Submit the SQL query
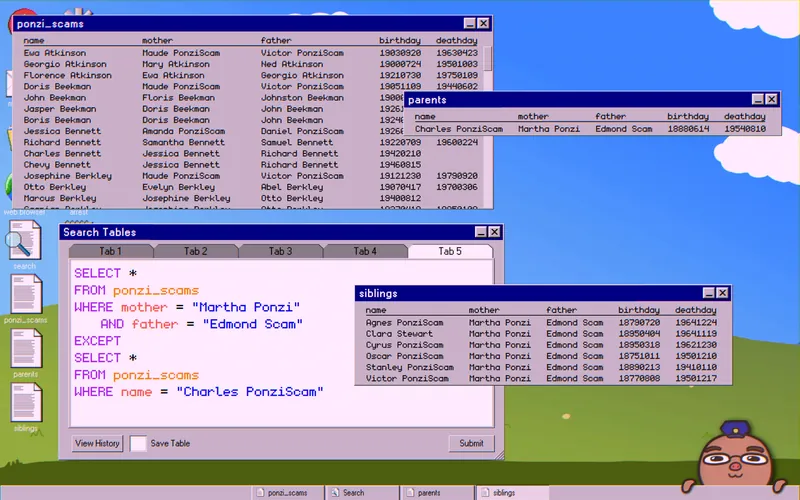Viewport: 800px width, 500px height. point(471,443)
